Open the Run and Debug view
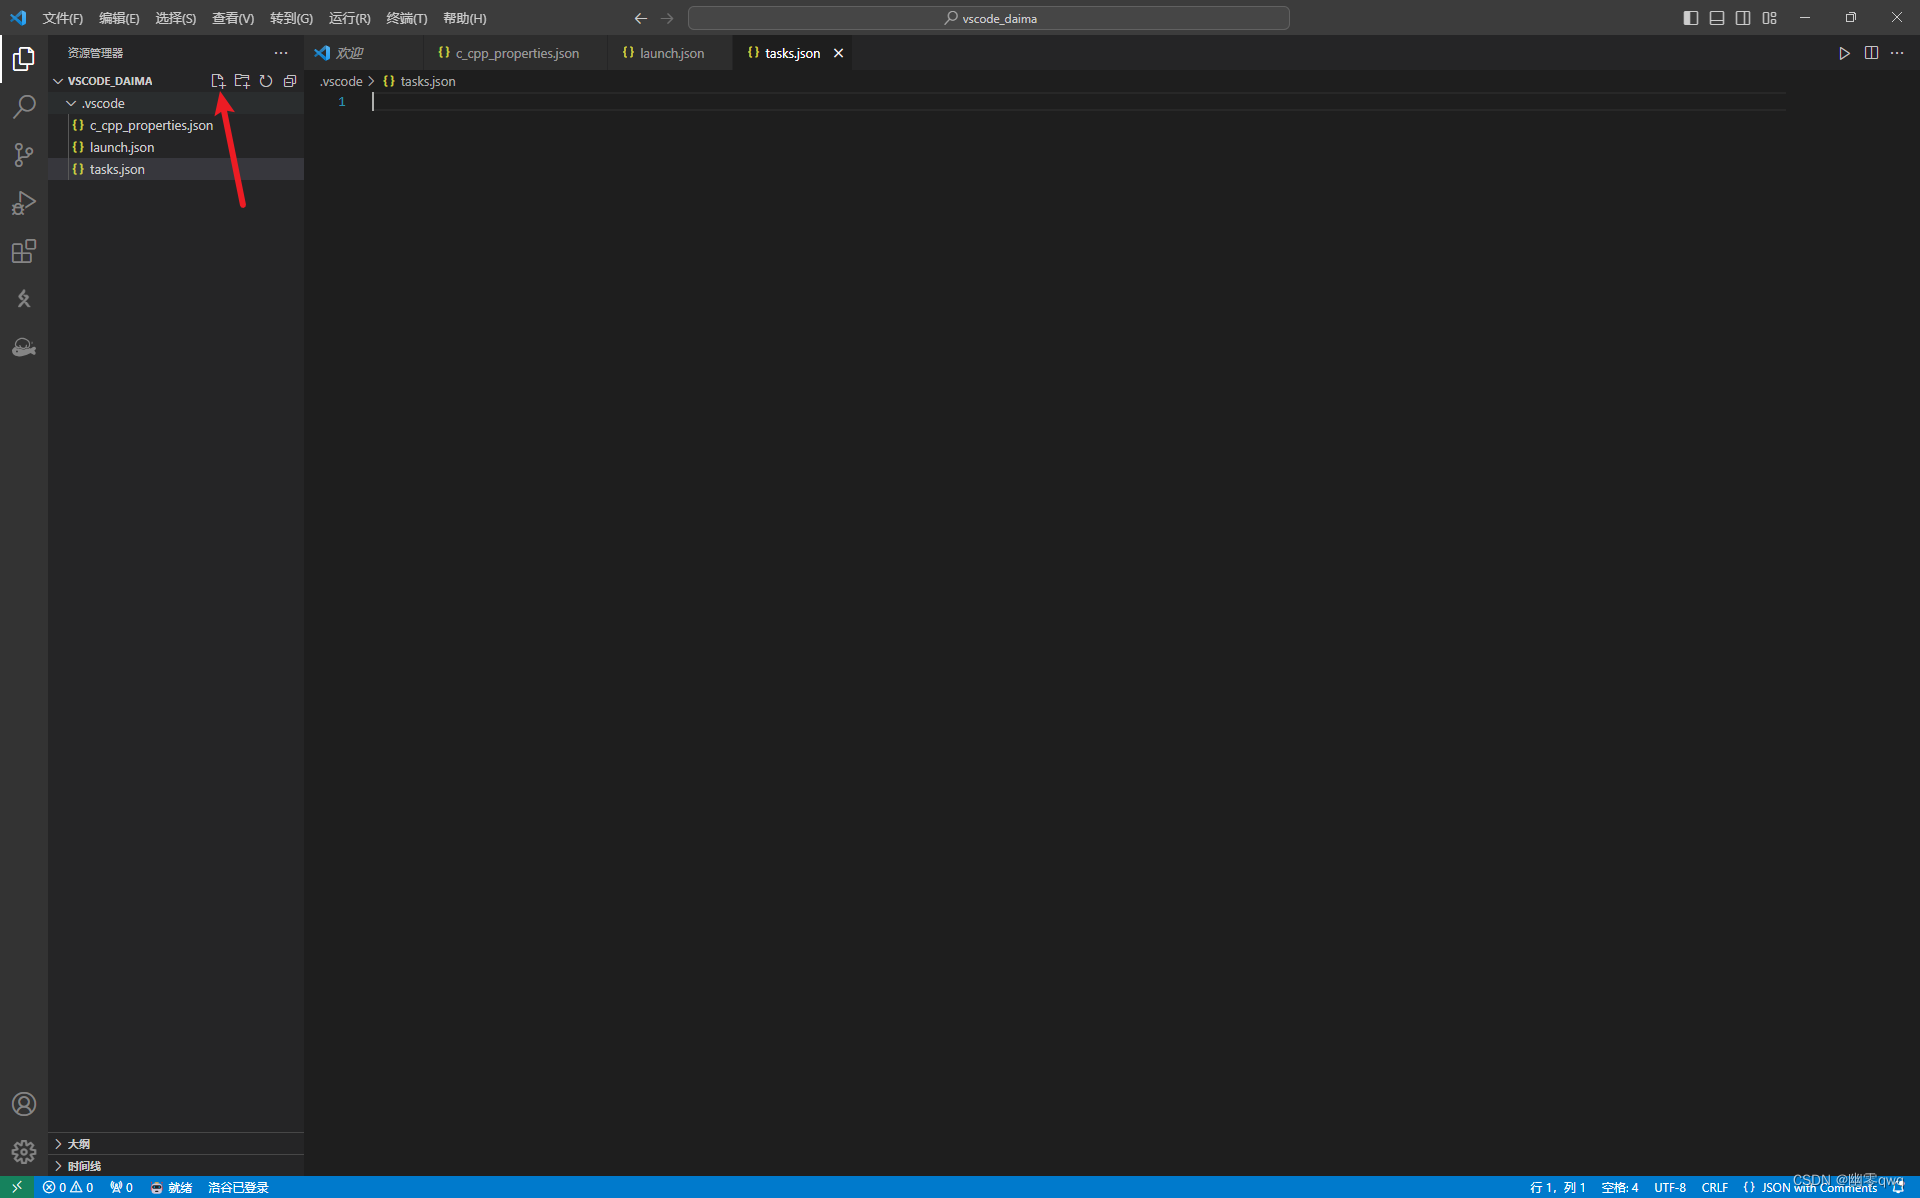Viewport: 1920px width, 1198px height. pos(24,203)
